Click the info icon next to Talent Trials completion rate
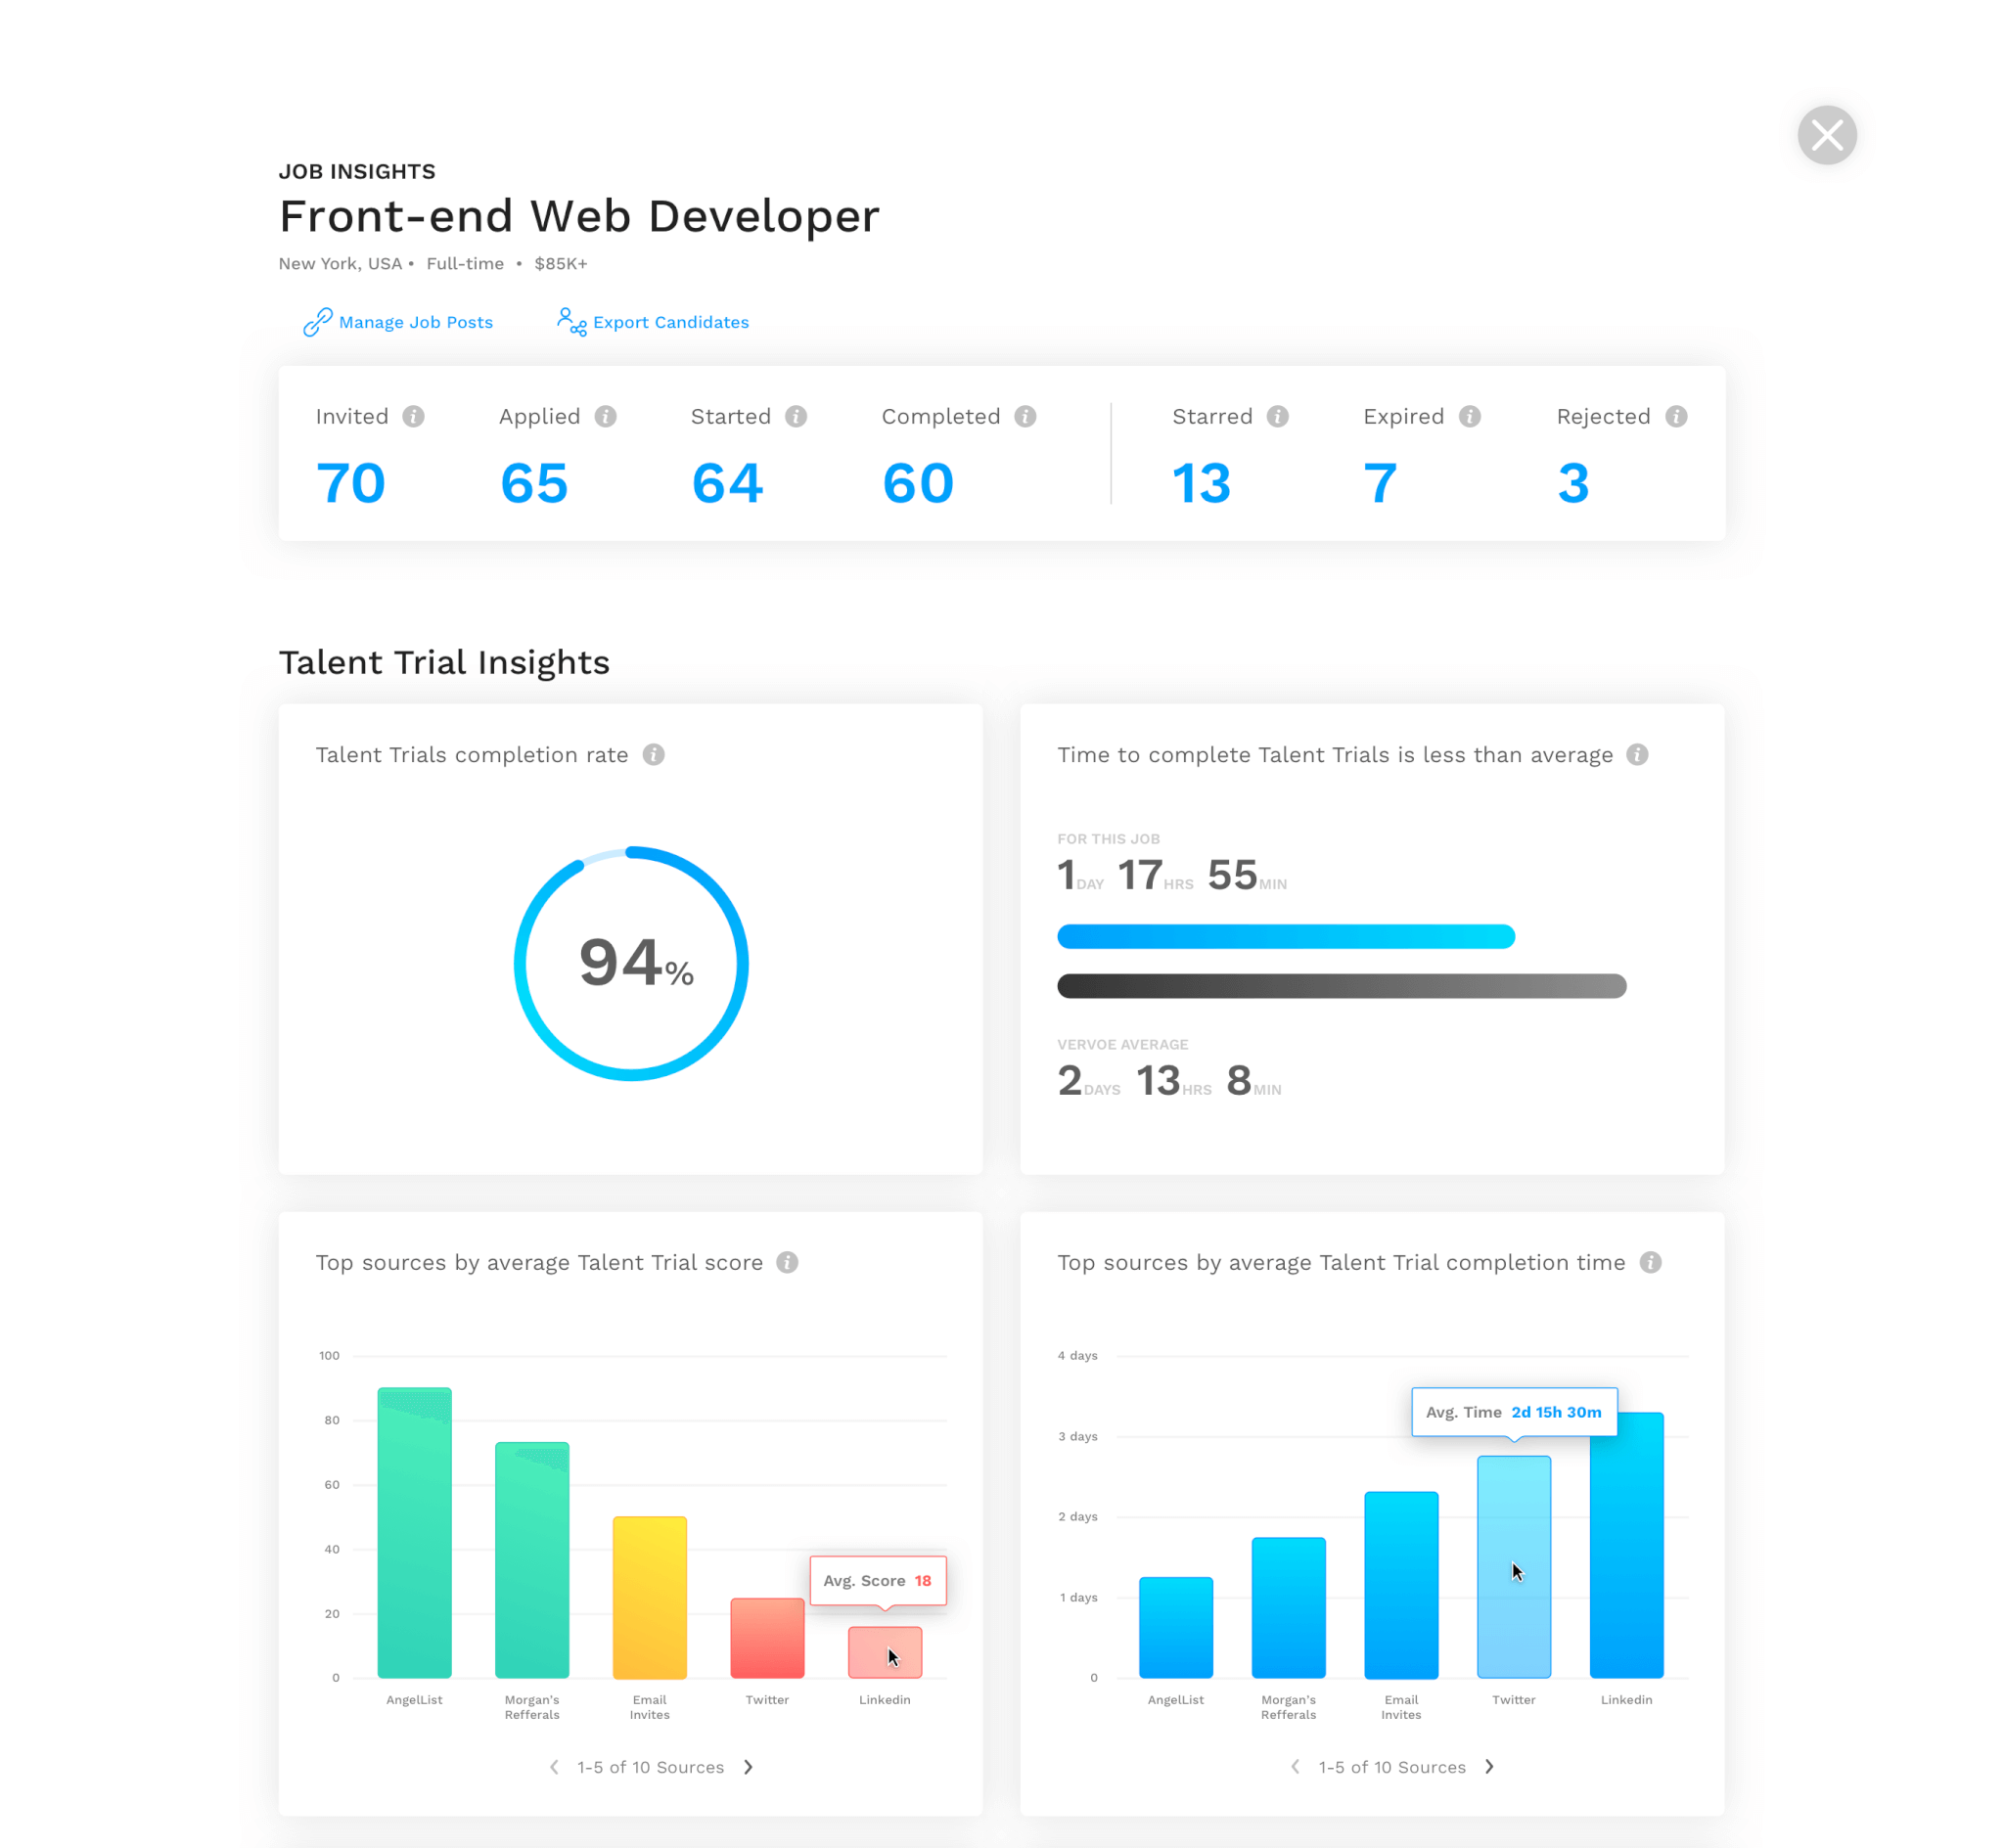The height and width of the screenshot is (1848, 2004). pos(659,754)
